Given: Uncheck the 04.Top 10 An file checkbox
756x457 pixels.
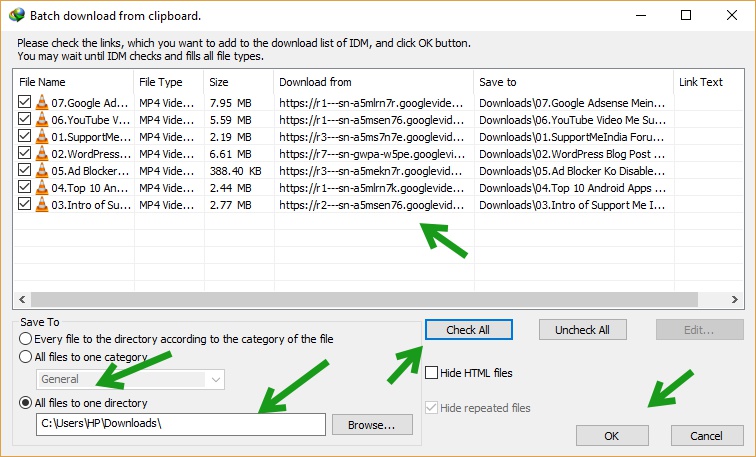Looking at the screenshot, I should pyautogui.click(x=25, y=187).
